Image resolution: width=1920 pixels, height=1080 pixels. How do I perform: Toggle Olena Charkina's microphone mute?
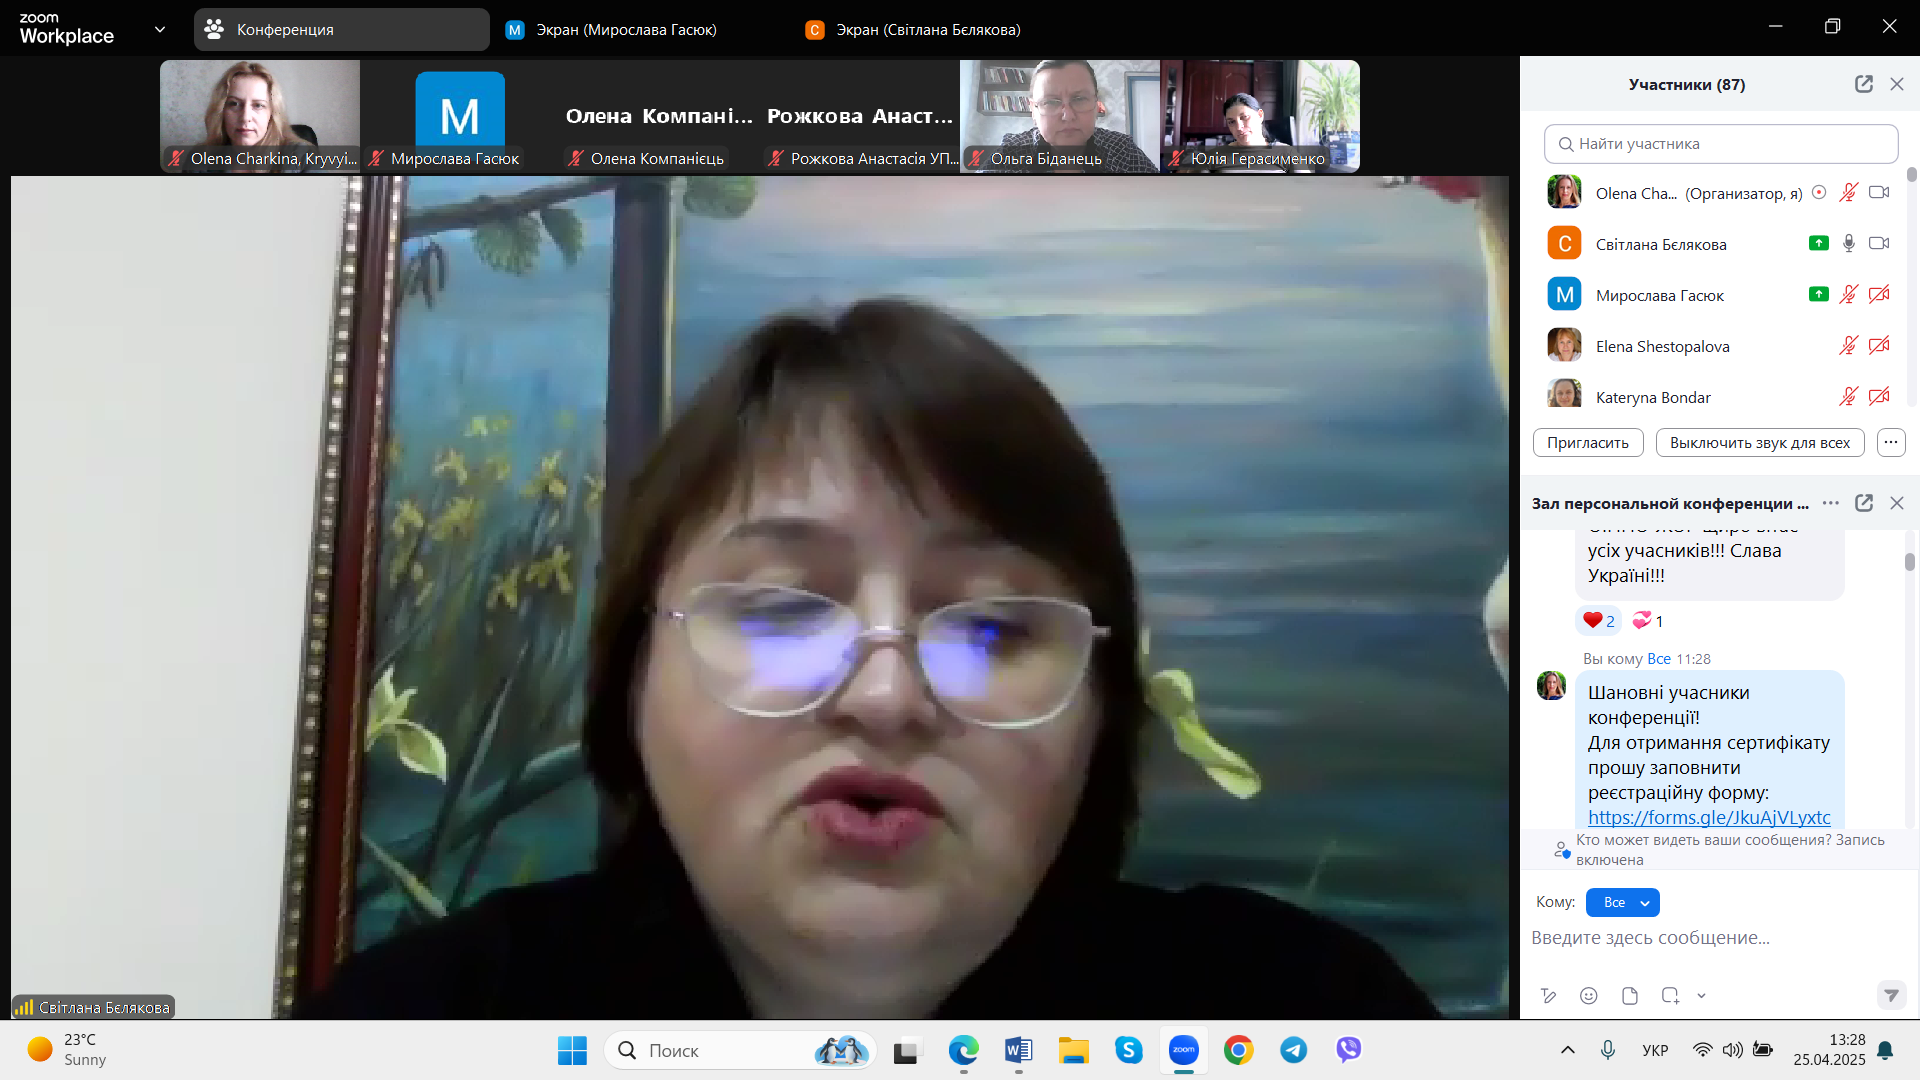click(1848, 192)
